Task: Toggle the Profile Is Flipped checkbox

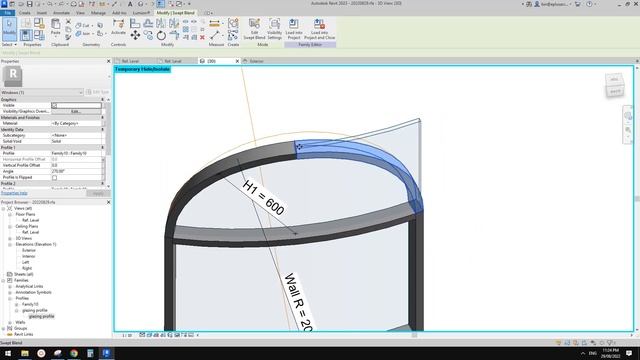Action: [54, 178]
